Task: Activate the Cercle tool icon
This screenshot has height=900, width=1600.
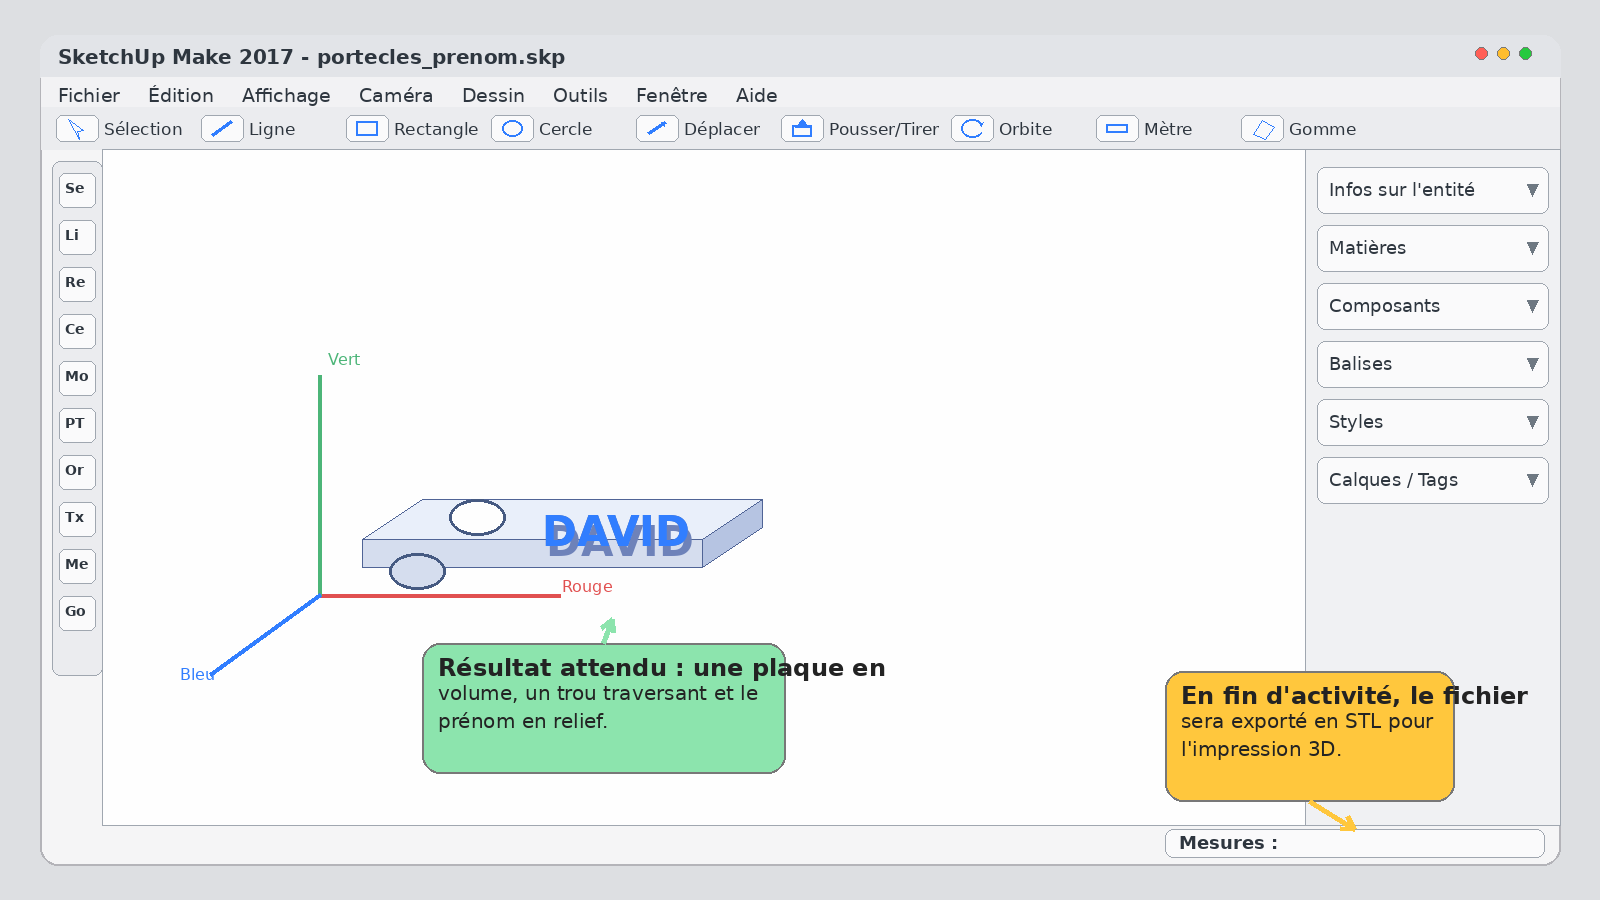Action: pyautogui.click(x=512, y=129)
